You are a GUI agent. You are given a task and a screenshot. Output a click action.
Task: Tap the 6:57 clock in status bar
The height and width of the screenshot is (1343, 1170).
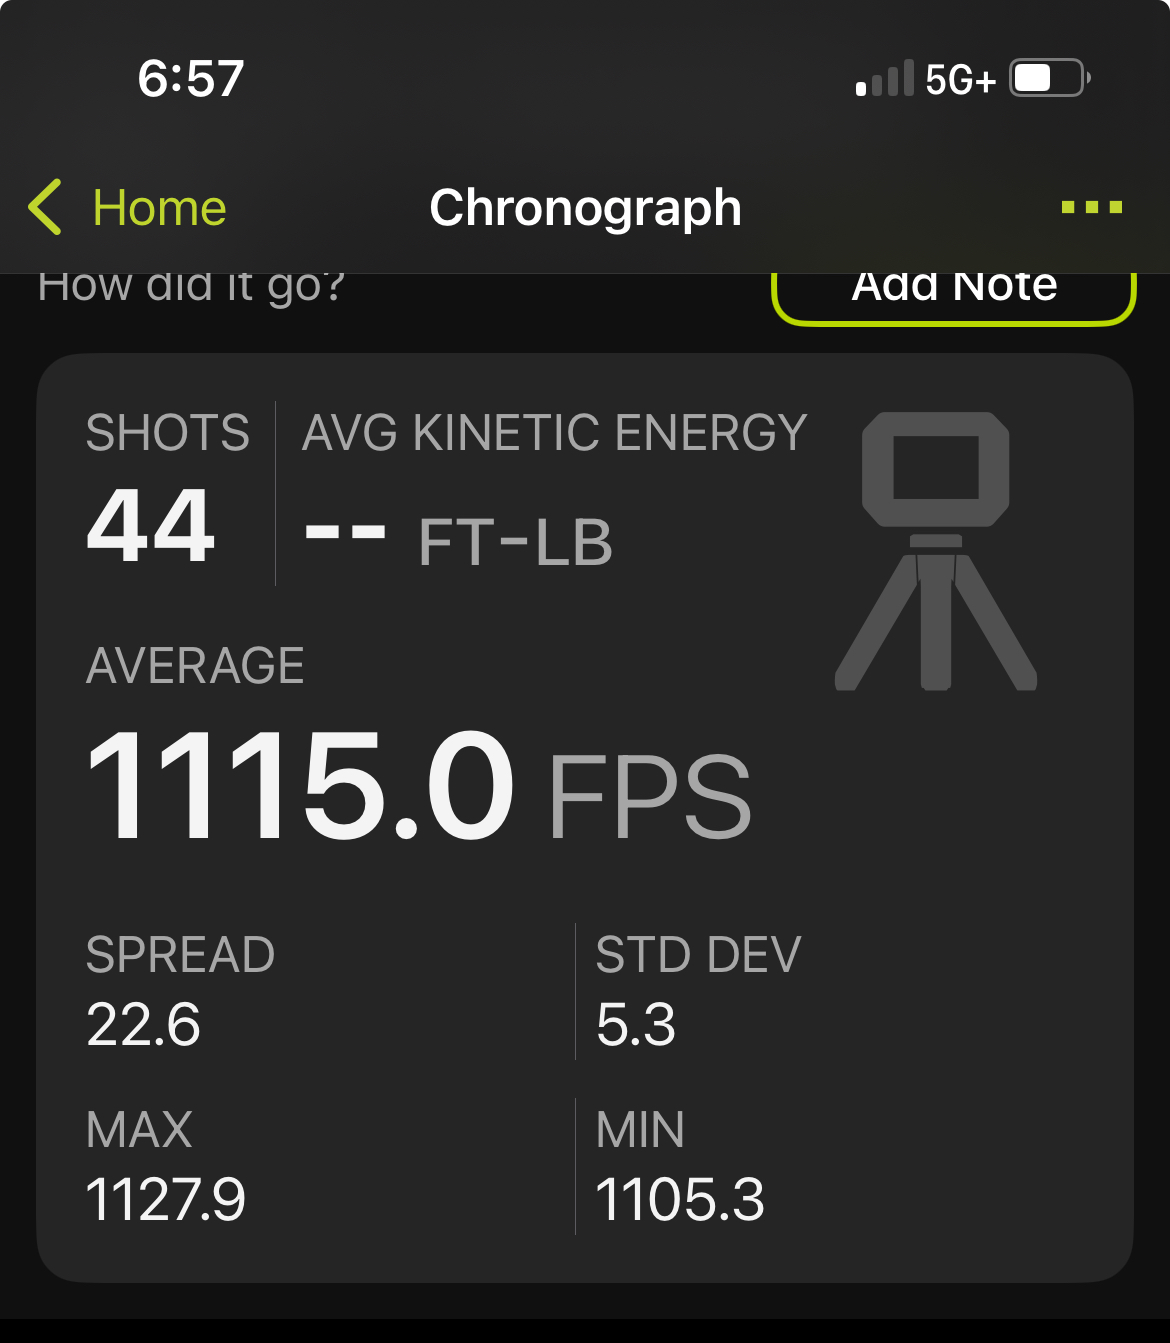pos(191,78)
